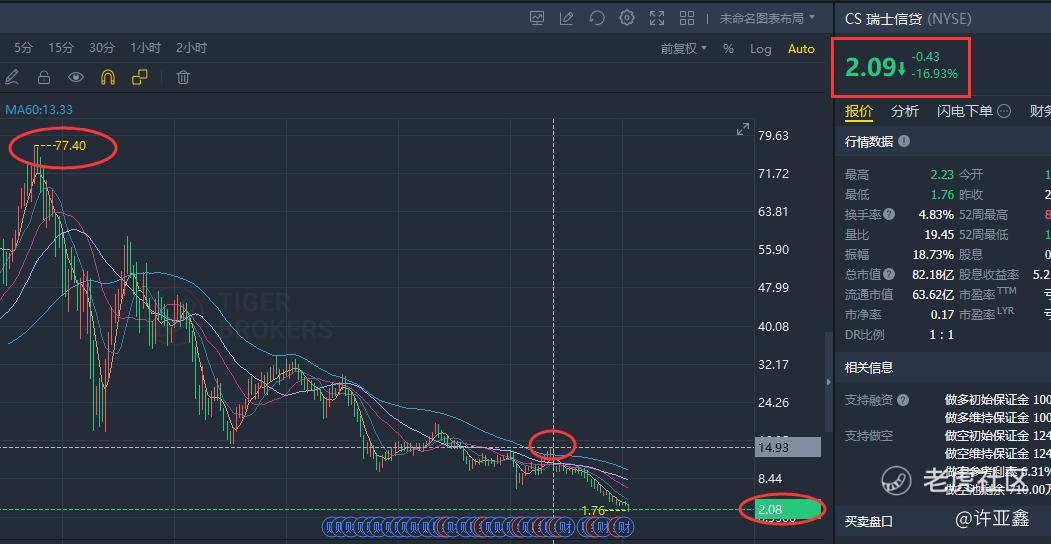Click the 量比 value 19.45
Viewport: 1051px width, 544px height.
pos(938,234)
